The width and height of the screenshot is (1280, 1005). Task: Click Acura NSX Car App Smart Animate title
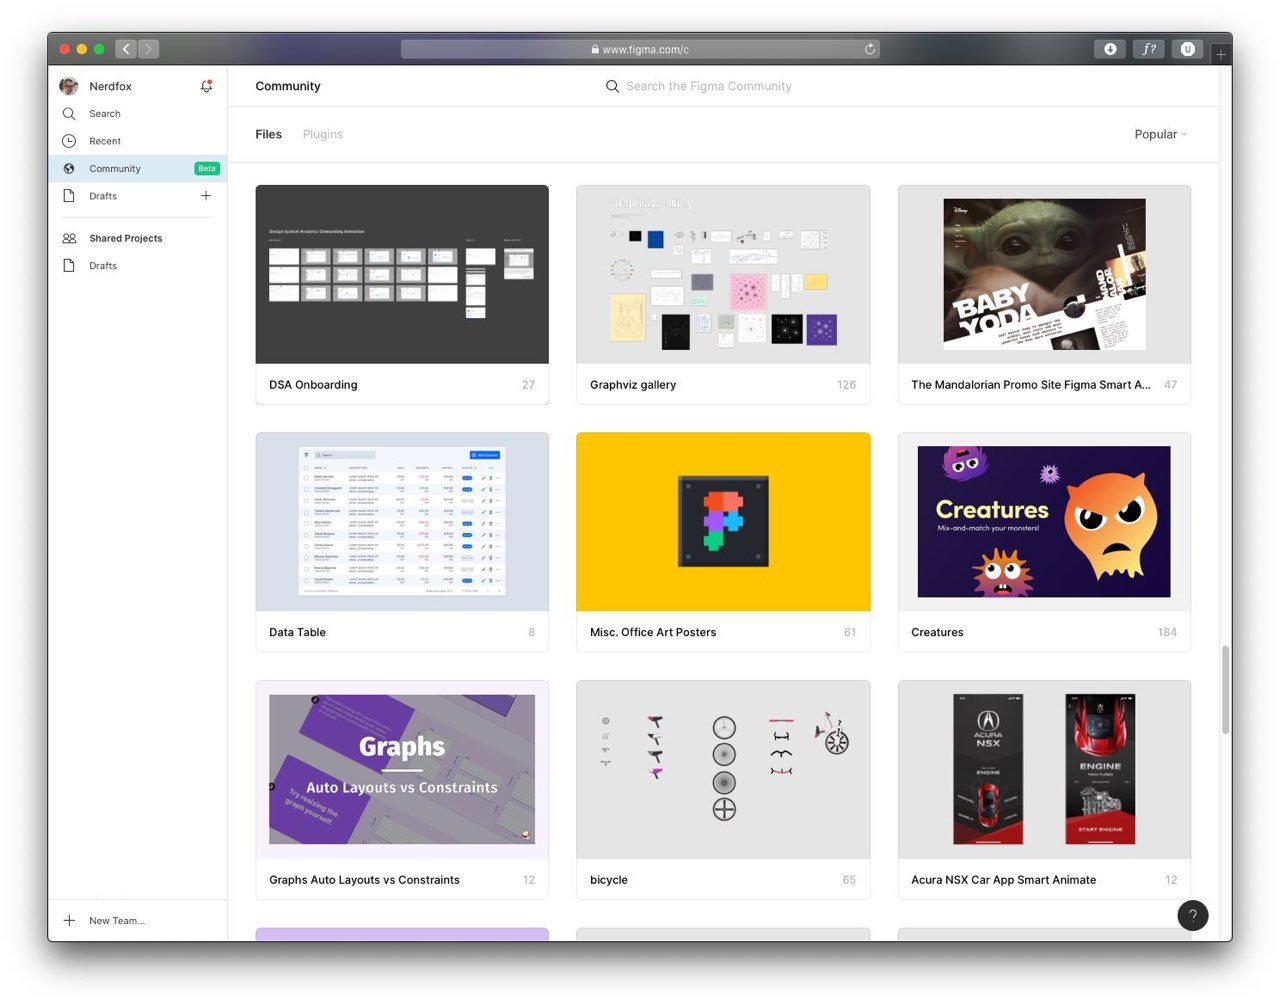point(1003,881)
